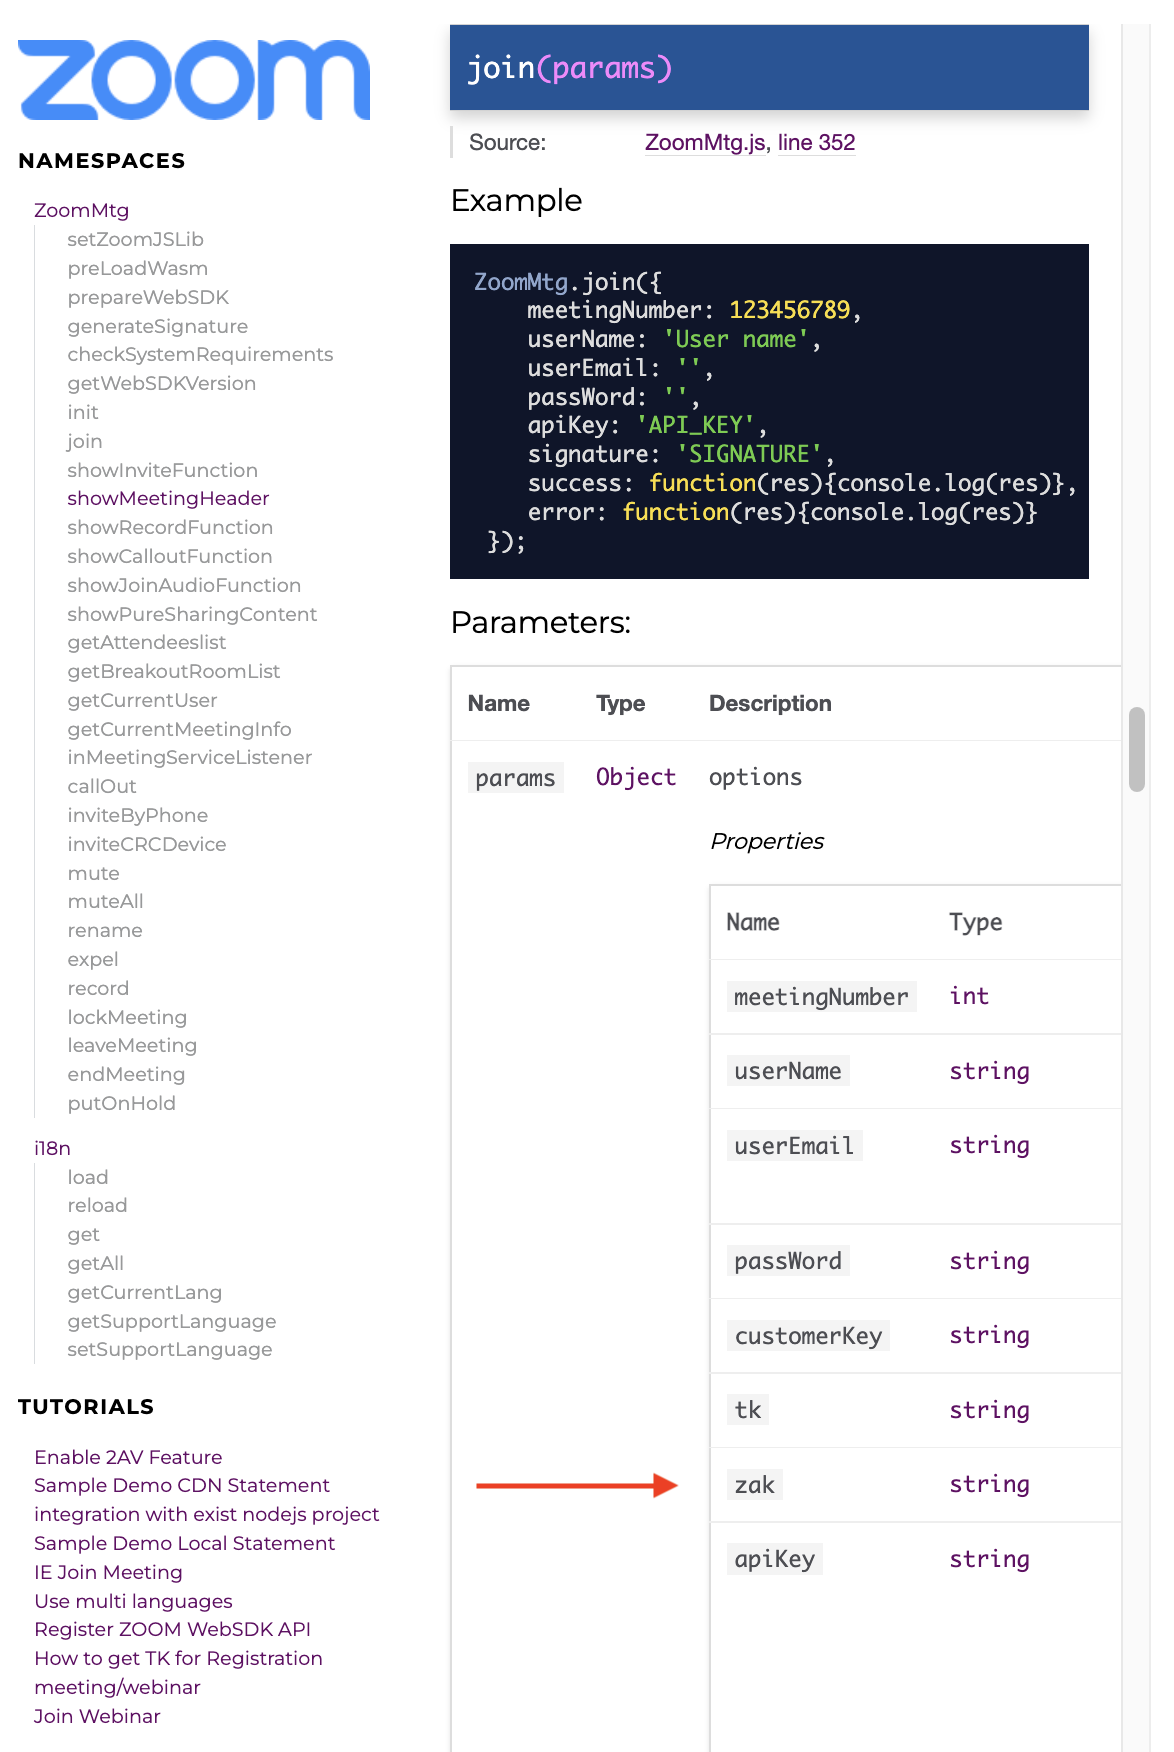Image resolution: width=1174 pixels, height=1752 pixels.
Task: Click the customerKey property name
Action: [808, 1336]
